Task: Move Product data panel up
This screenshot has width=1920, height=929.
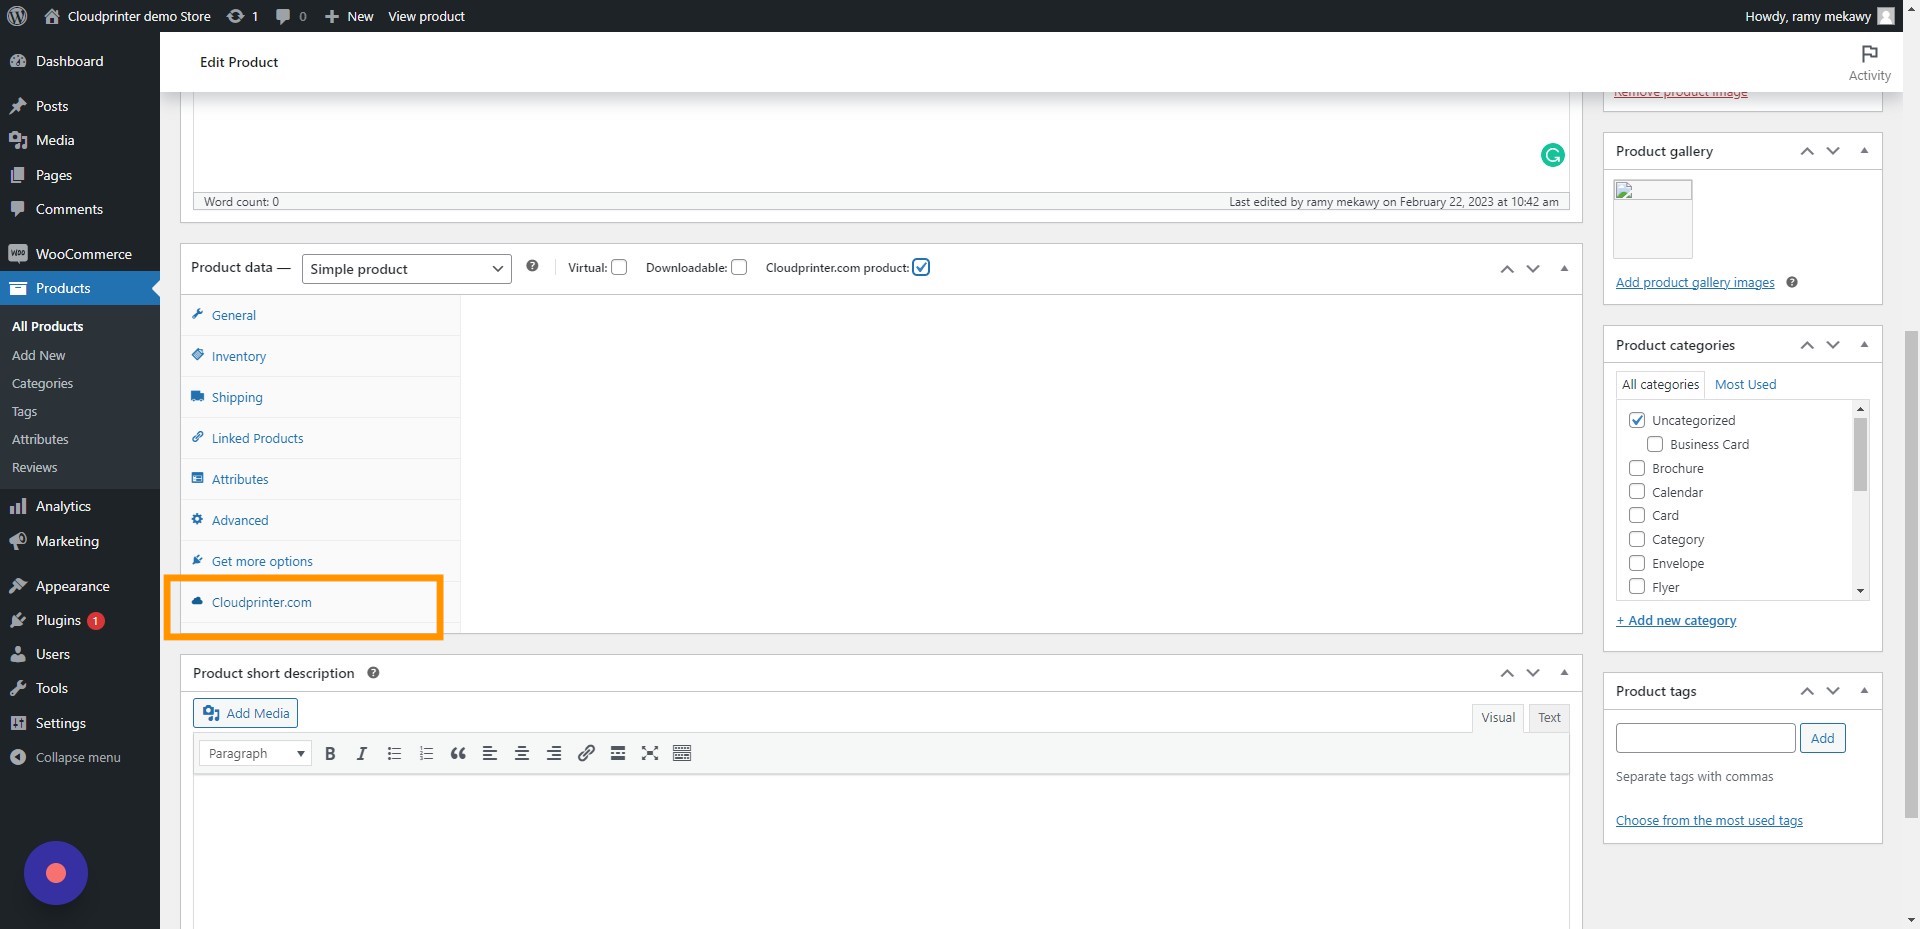Action: [x=1507, y=269]
